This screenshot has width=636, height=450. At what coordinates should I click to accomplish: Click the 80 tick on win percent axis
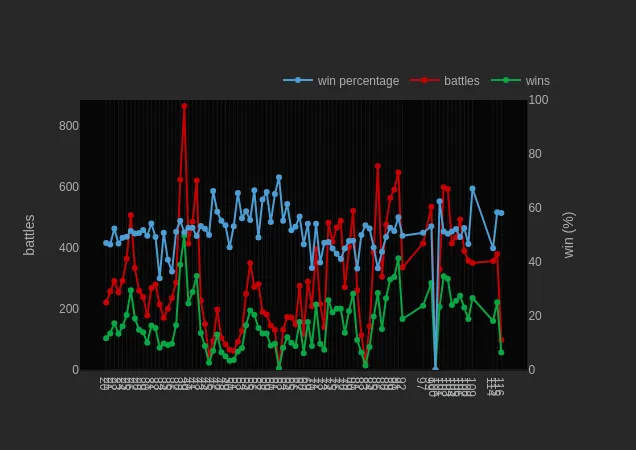coord(535,154)
